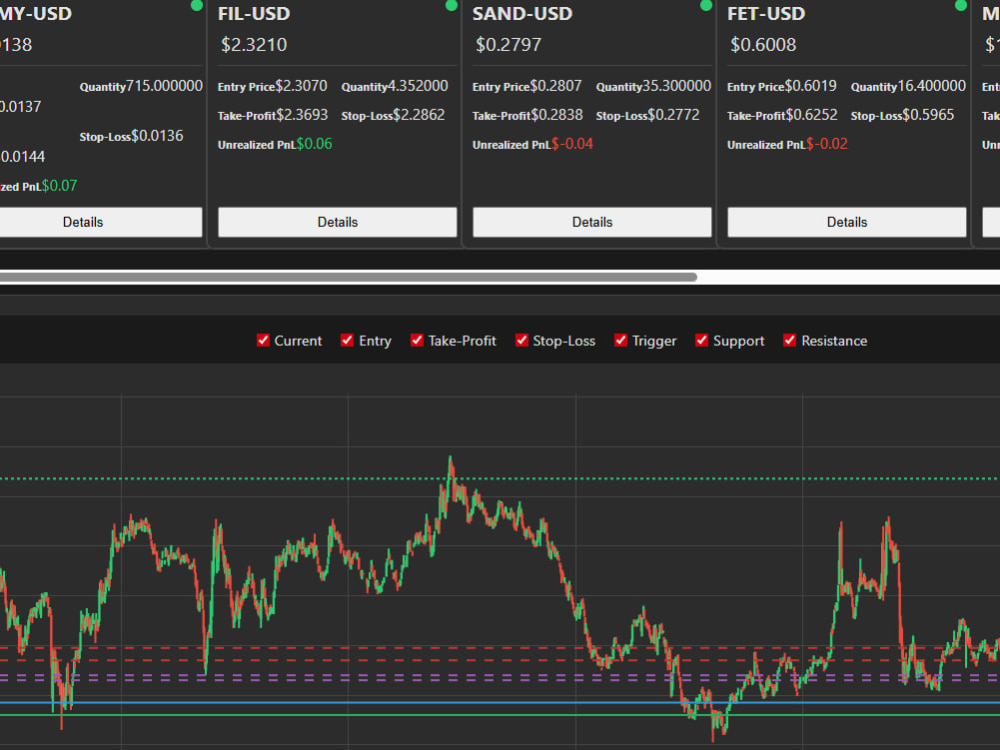Click the green status dot on FET-USD card

[x=961, y=6]
